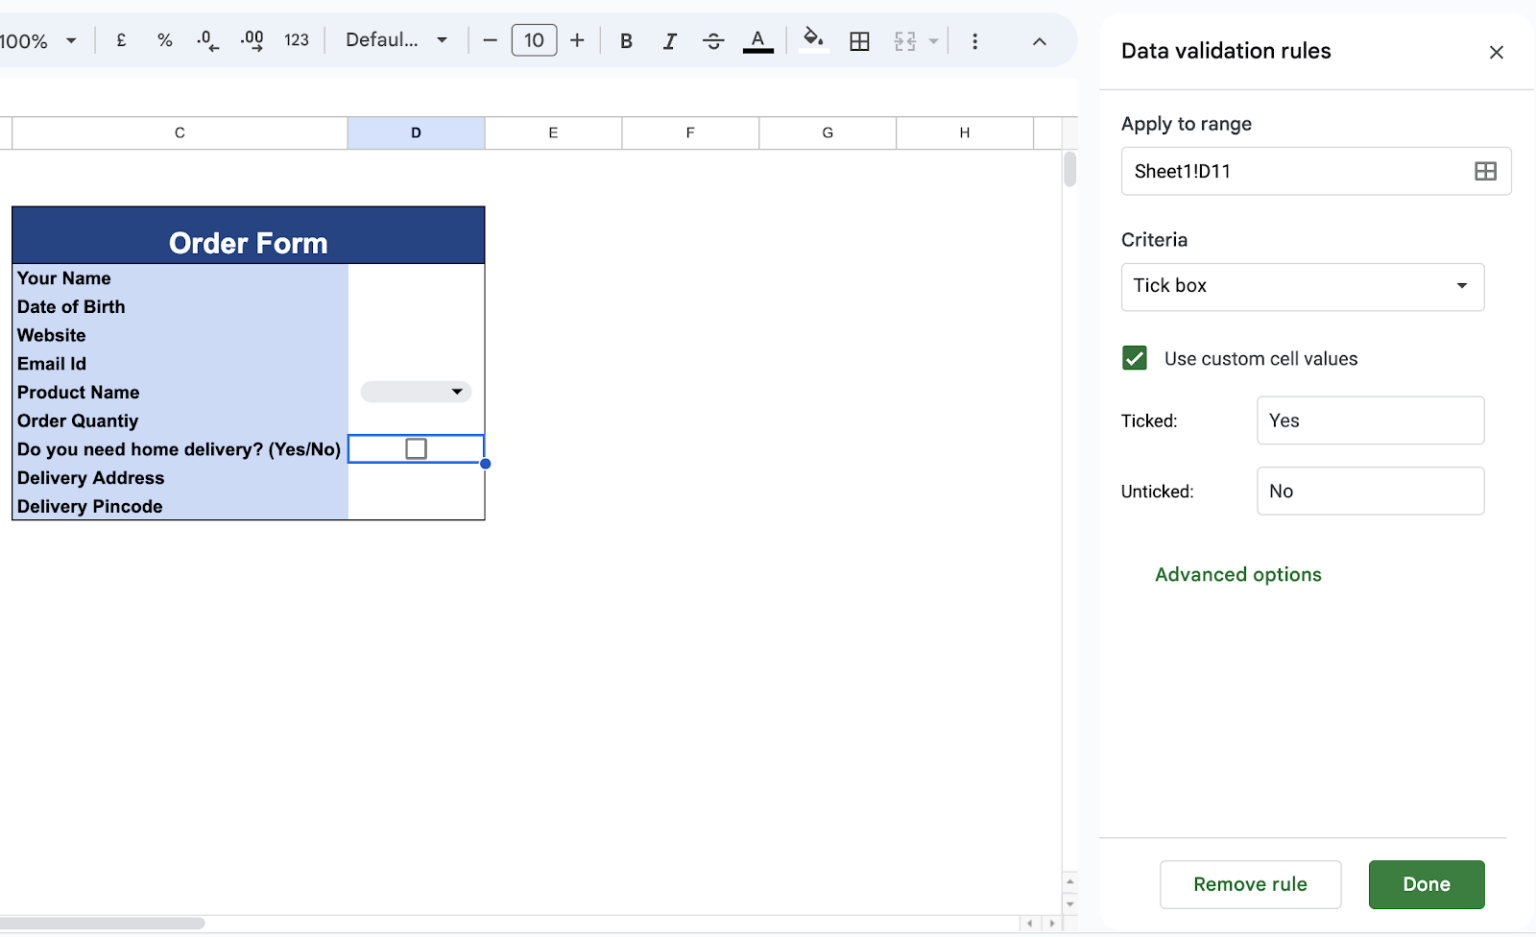Tick the home delivery checkbox in D11
Viewport: 1536px width, 937px height.
415,448
